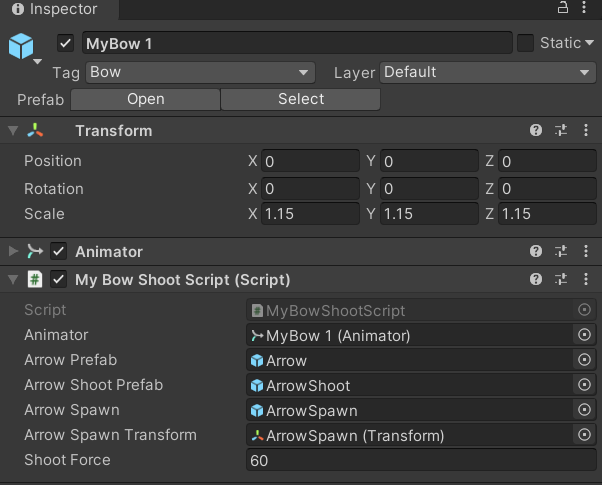Open the Layer dropdown showing Default
This screenshot has width=602, height=485.
tap(488, 72)
